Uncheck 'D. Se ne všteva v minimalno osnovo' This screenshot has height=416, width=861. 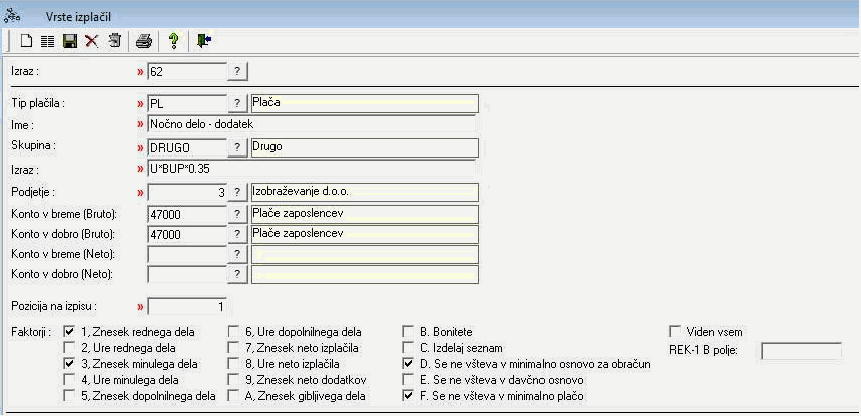[x=408, y=363]
